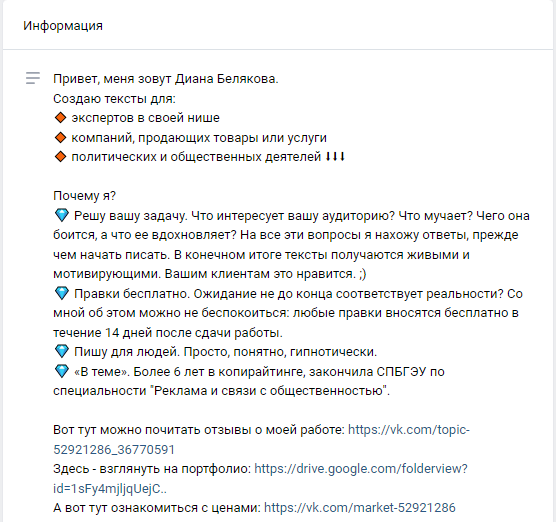This screenshot has height=522, width=556.
Task: Click the blue gem before 'Пишу для людей'
Action: point(62,352)
